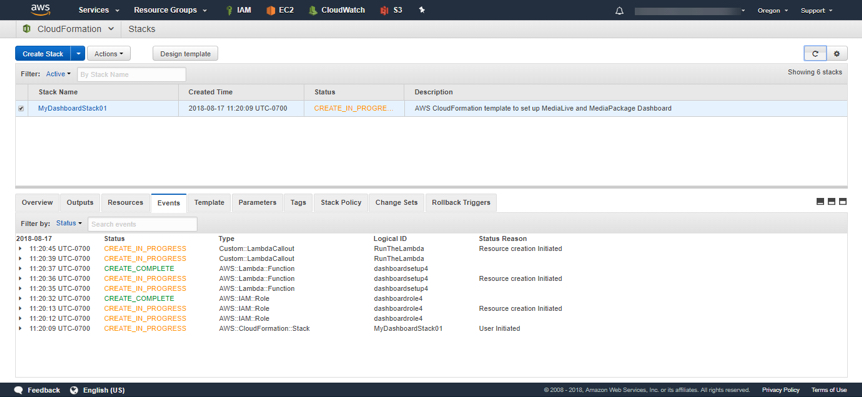Open the Actions dropdown
Screen dimensions: 862x397
[x=109, y=54]
